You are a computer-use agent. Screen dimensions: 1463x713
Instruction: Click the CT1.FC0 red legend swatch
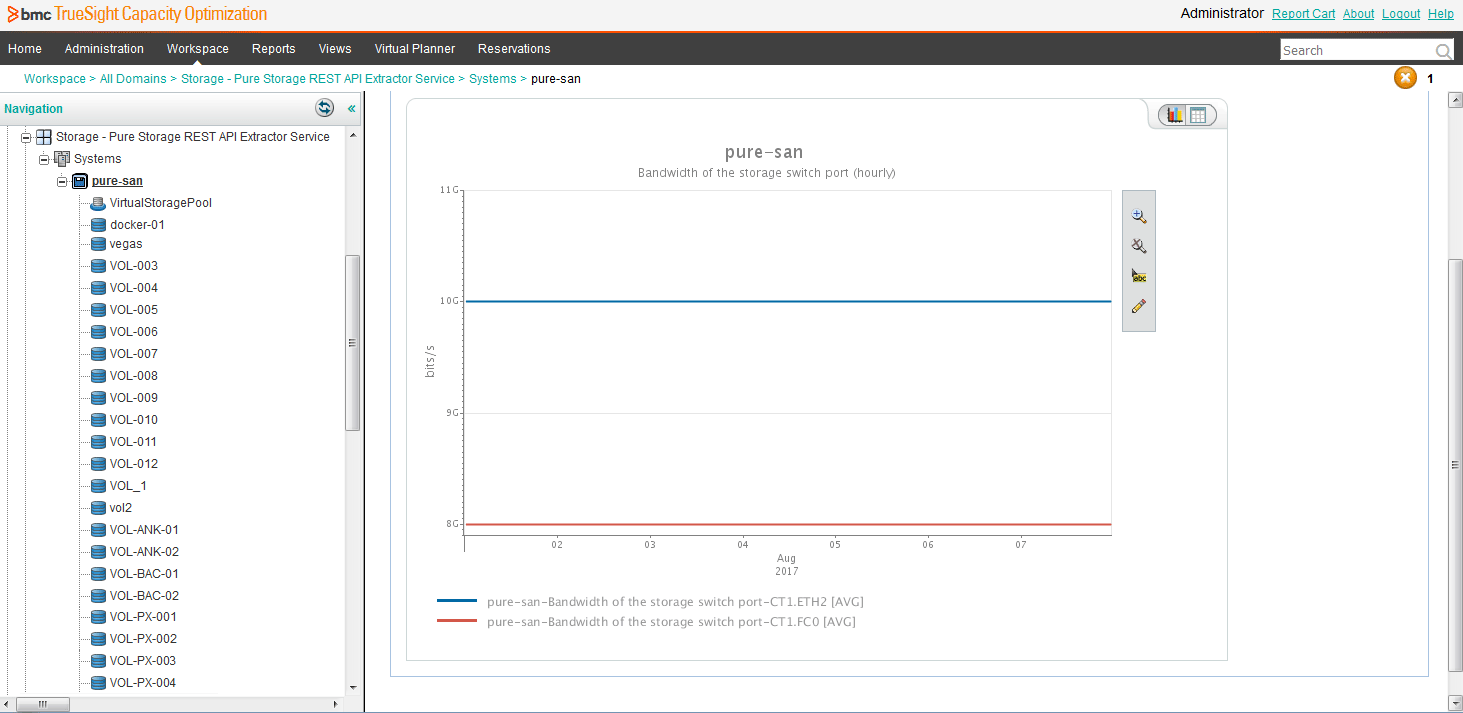[x=457, y=622]
